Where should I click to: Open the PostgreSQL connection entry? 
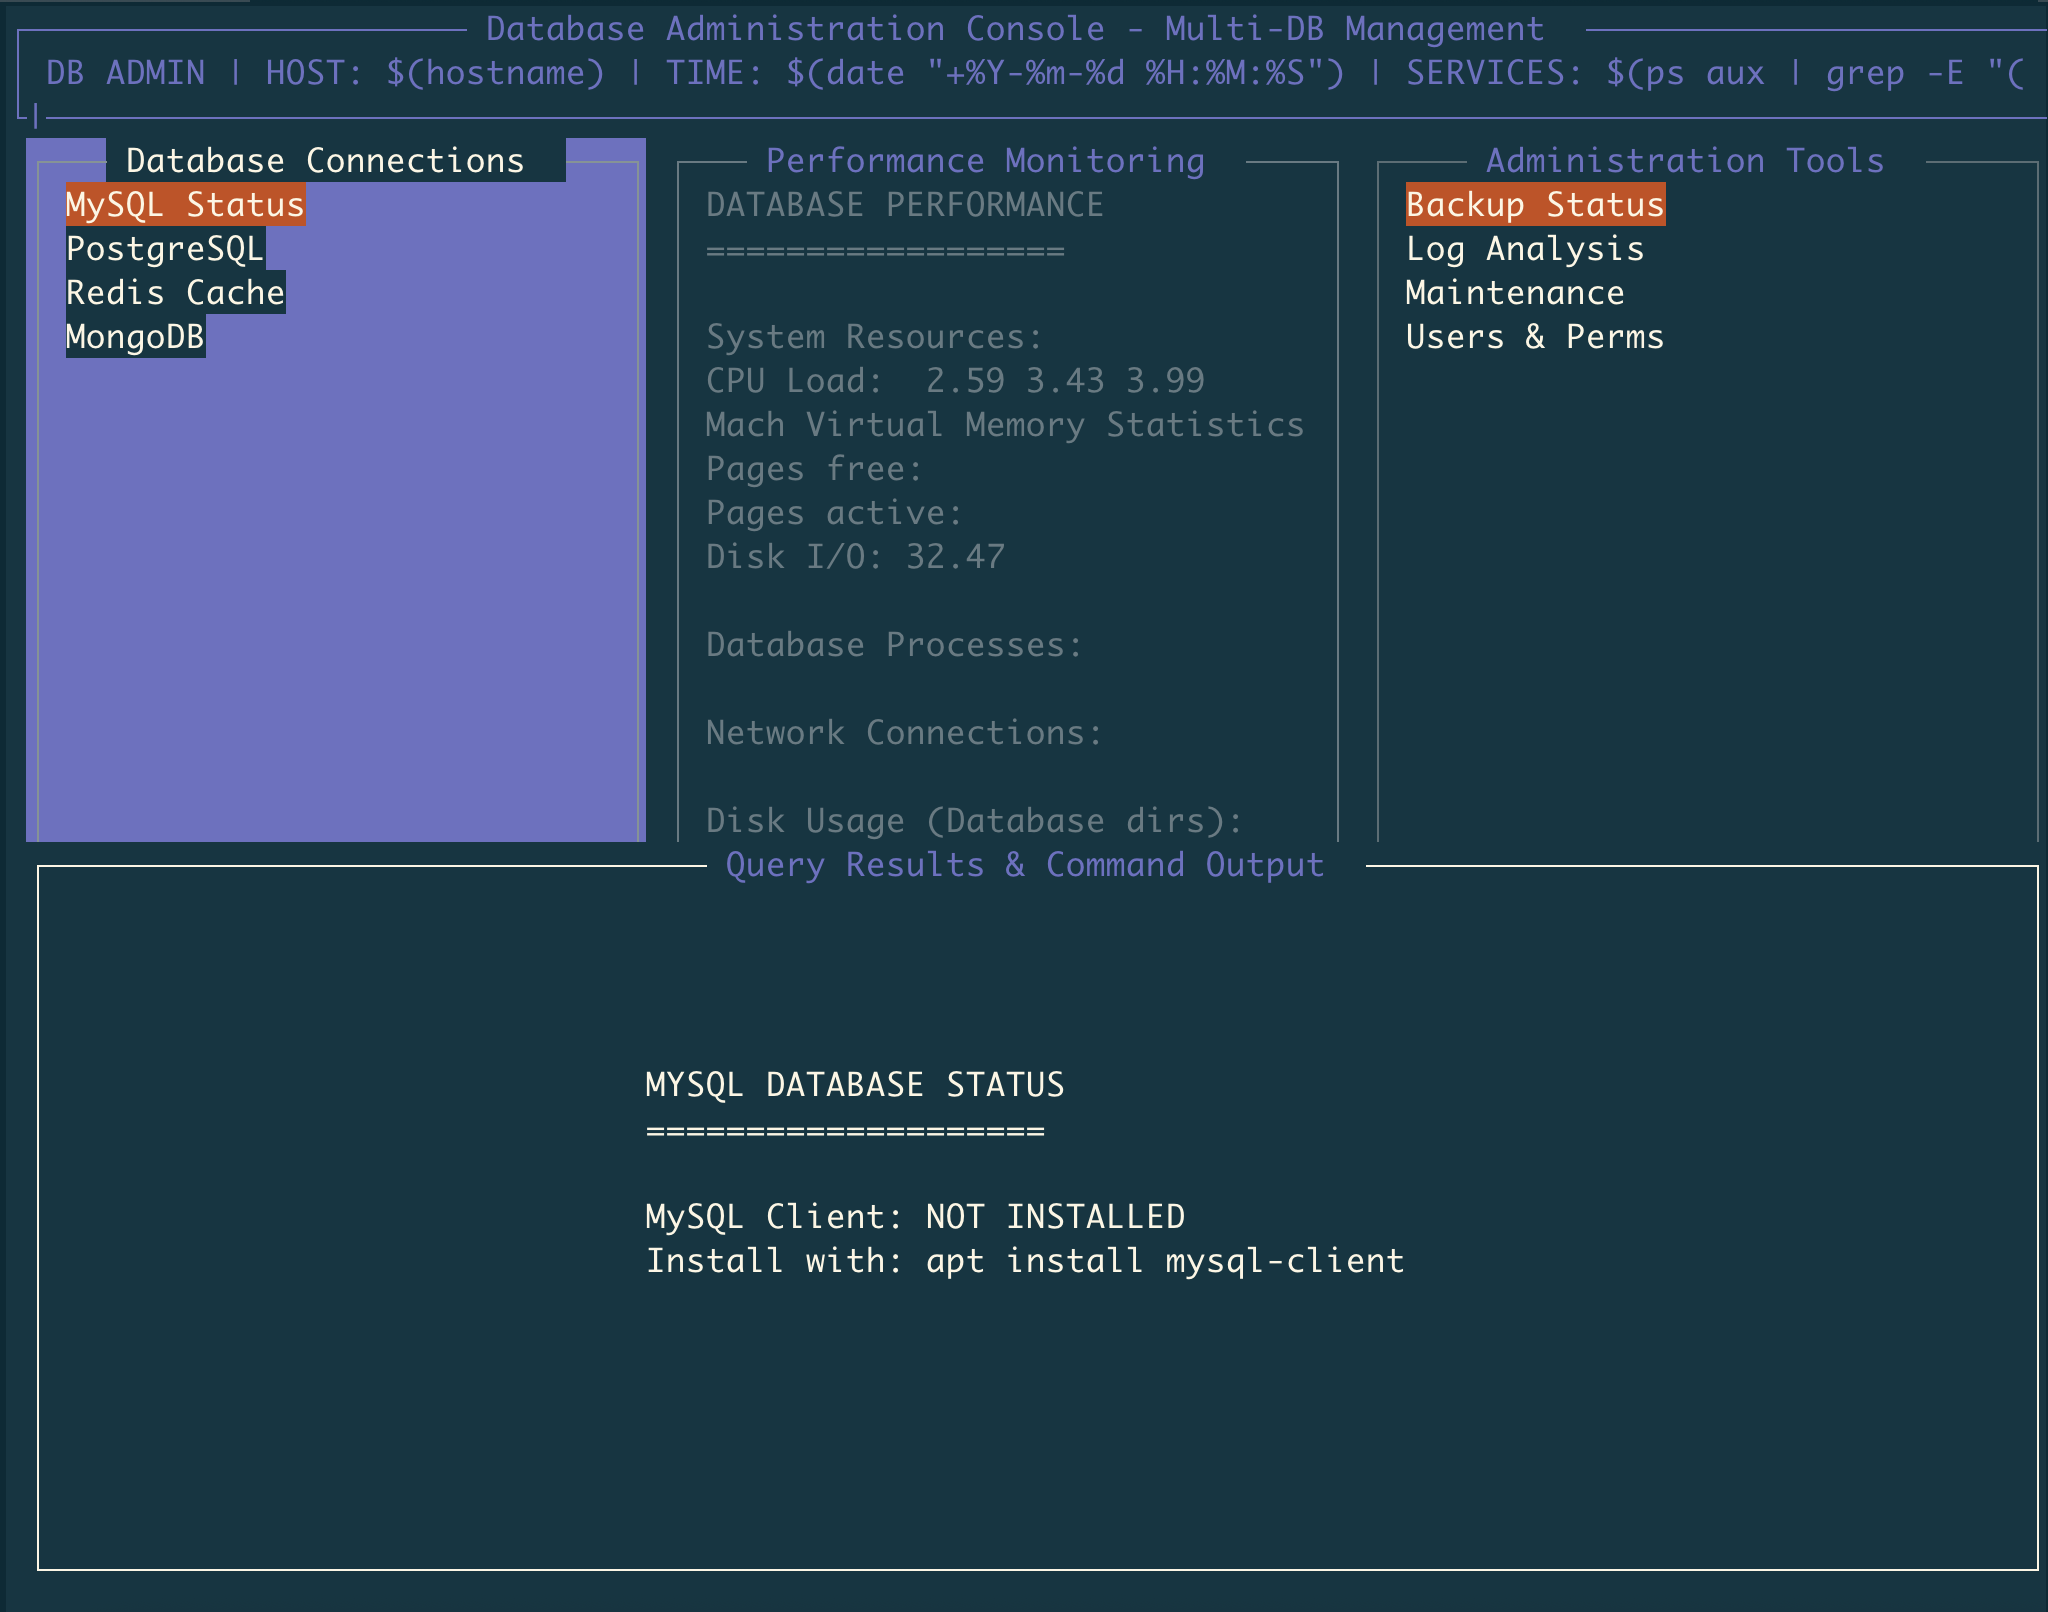click(166, 248)
